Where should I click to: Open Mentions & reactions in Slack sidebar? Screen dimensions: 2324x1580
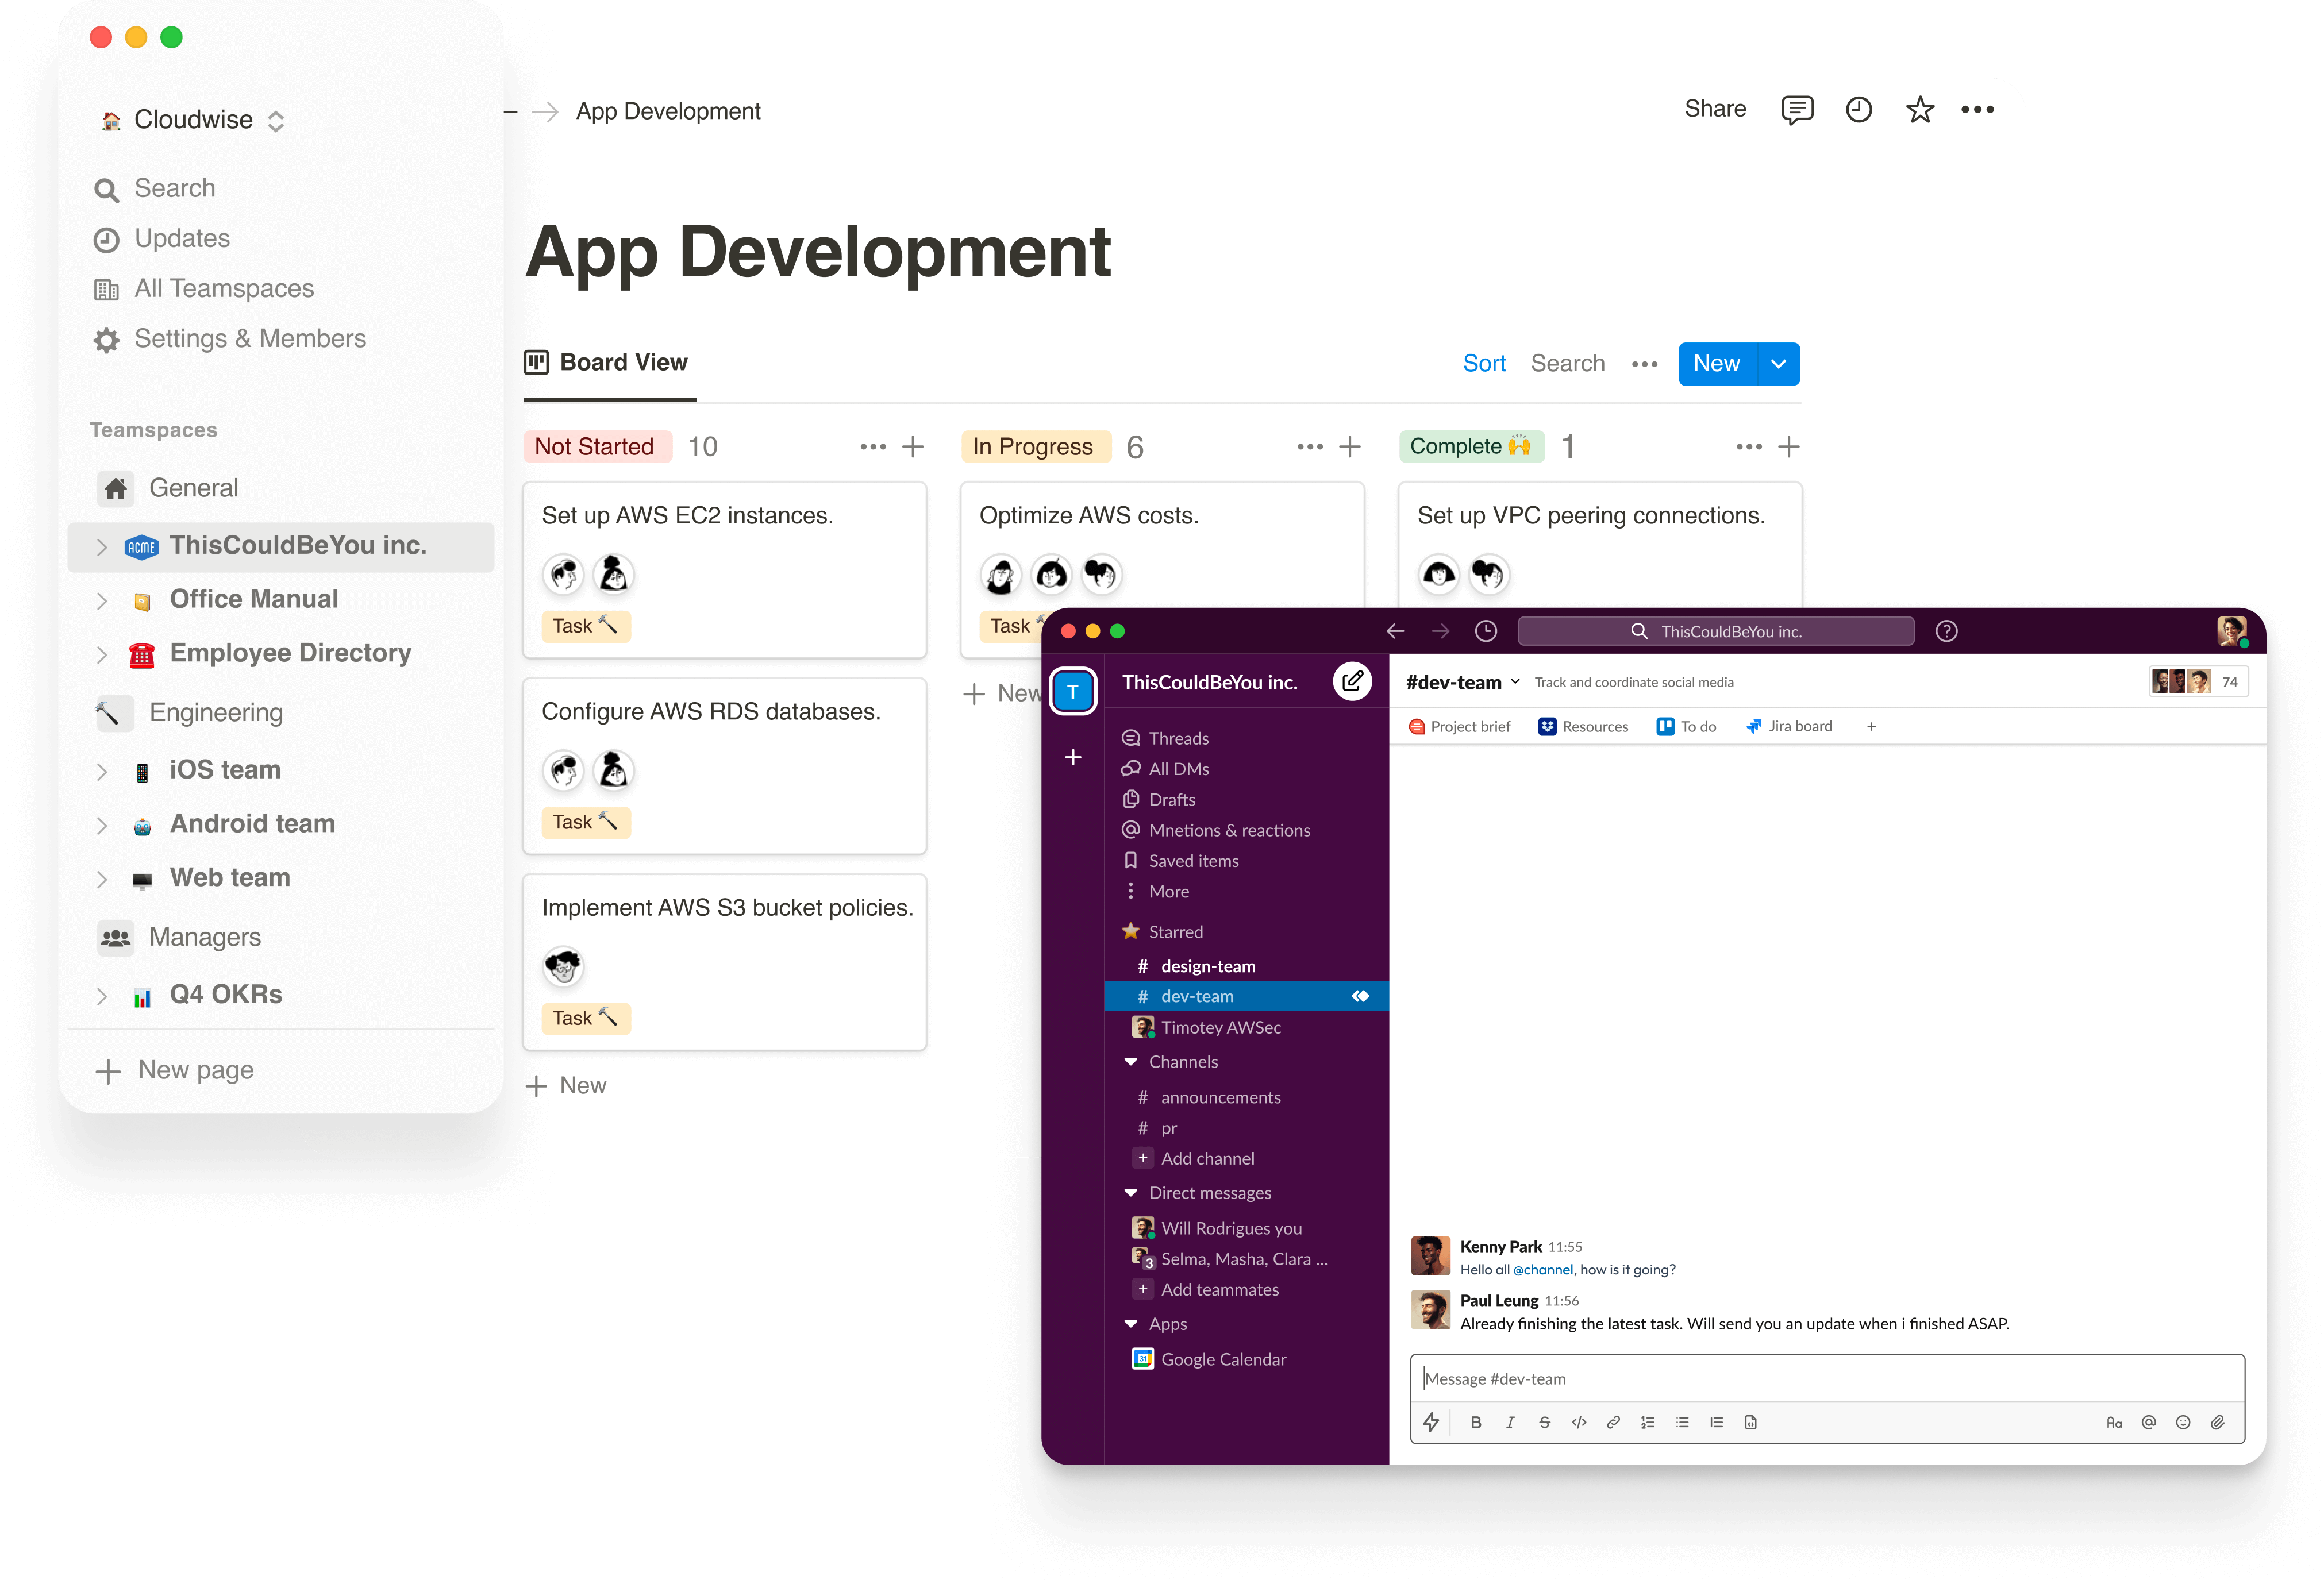pos(1216,830)
